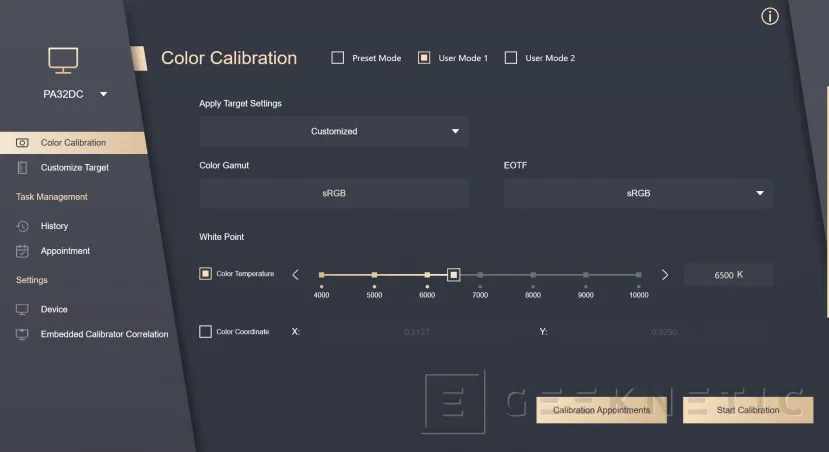
Task: Click the PA32DC model name
Action: coord(63,94)
